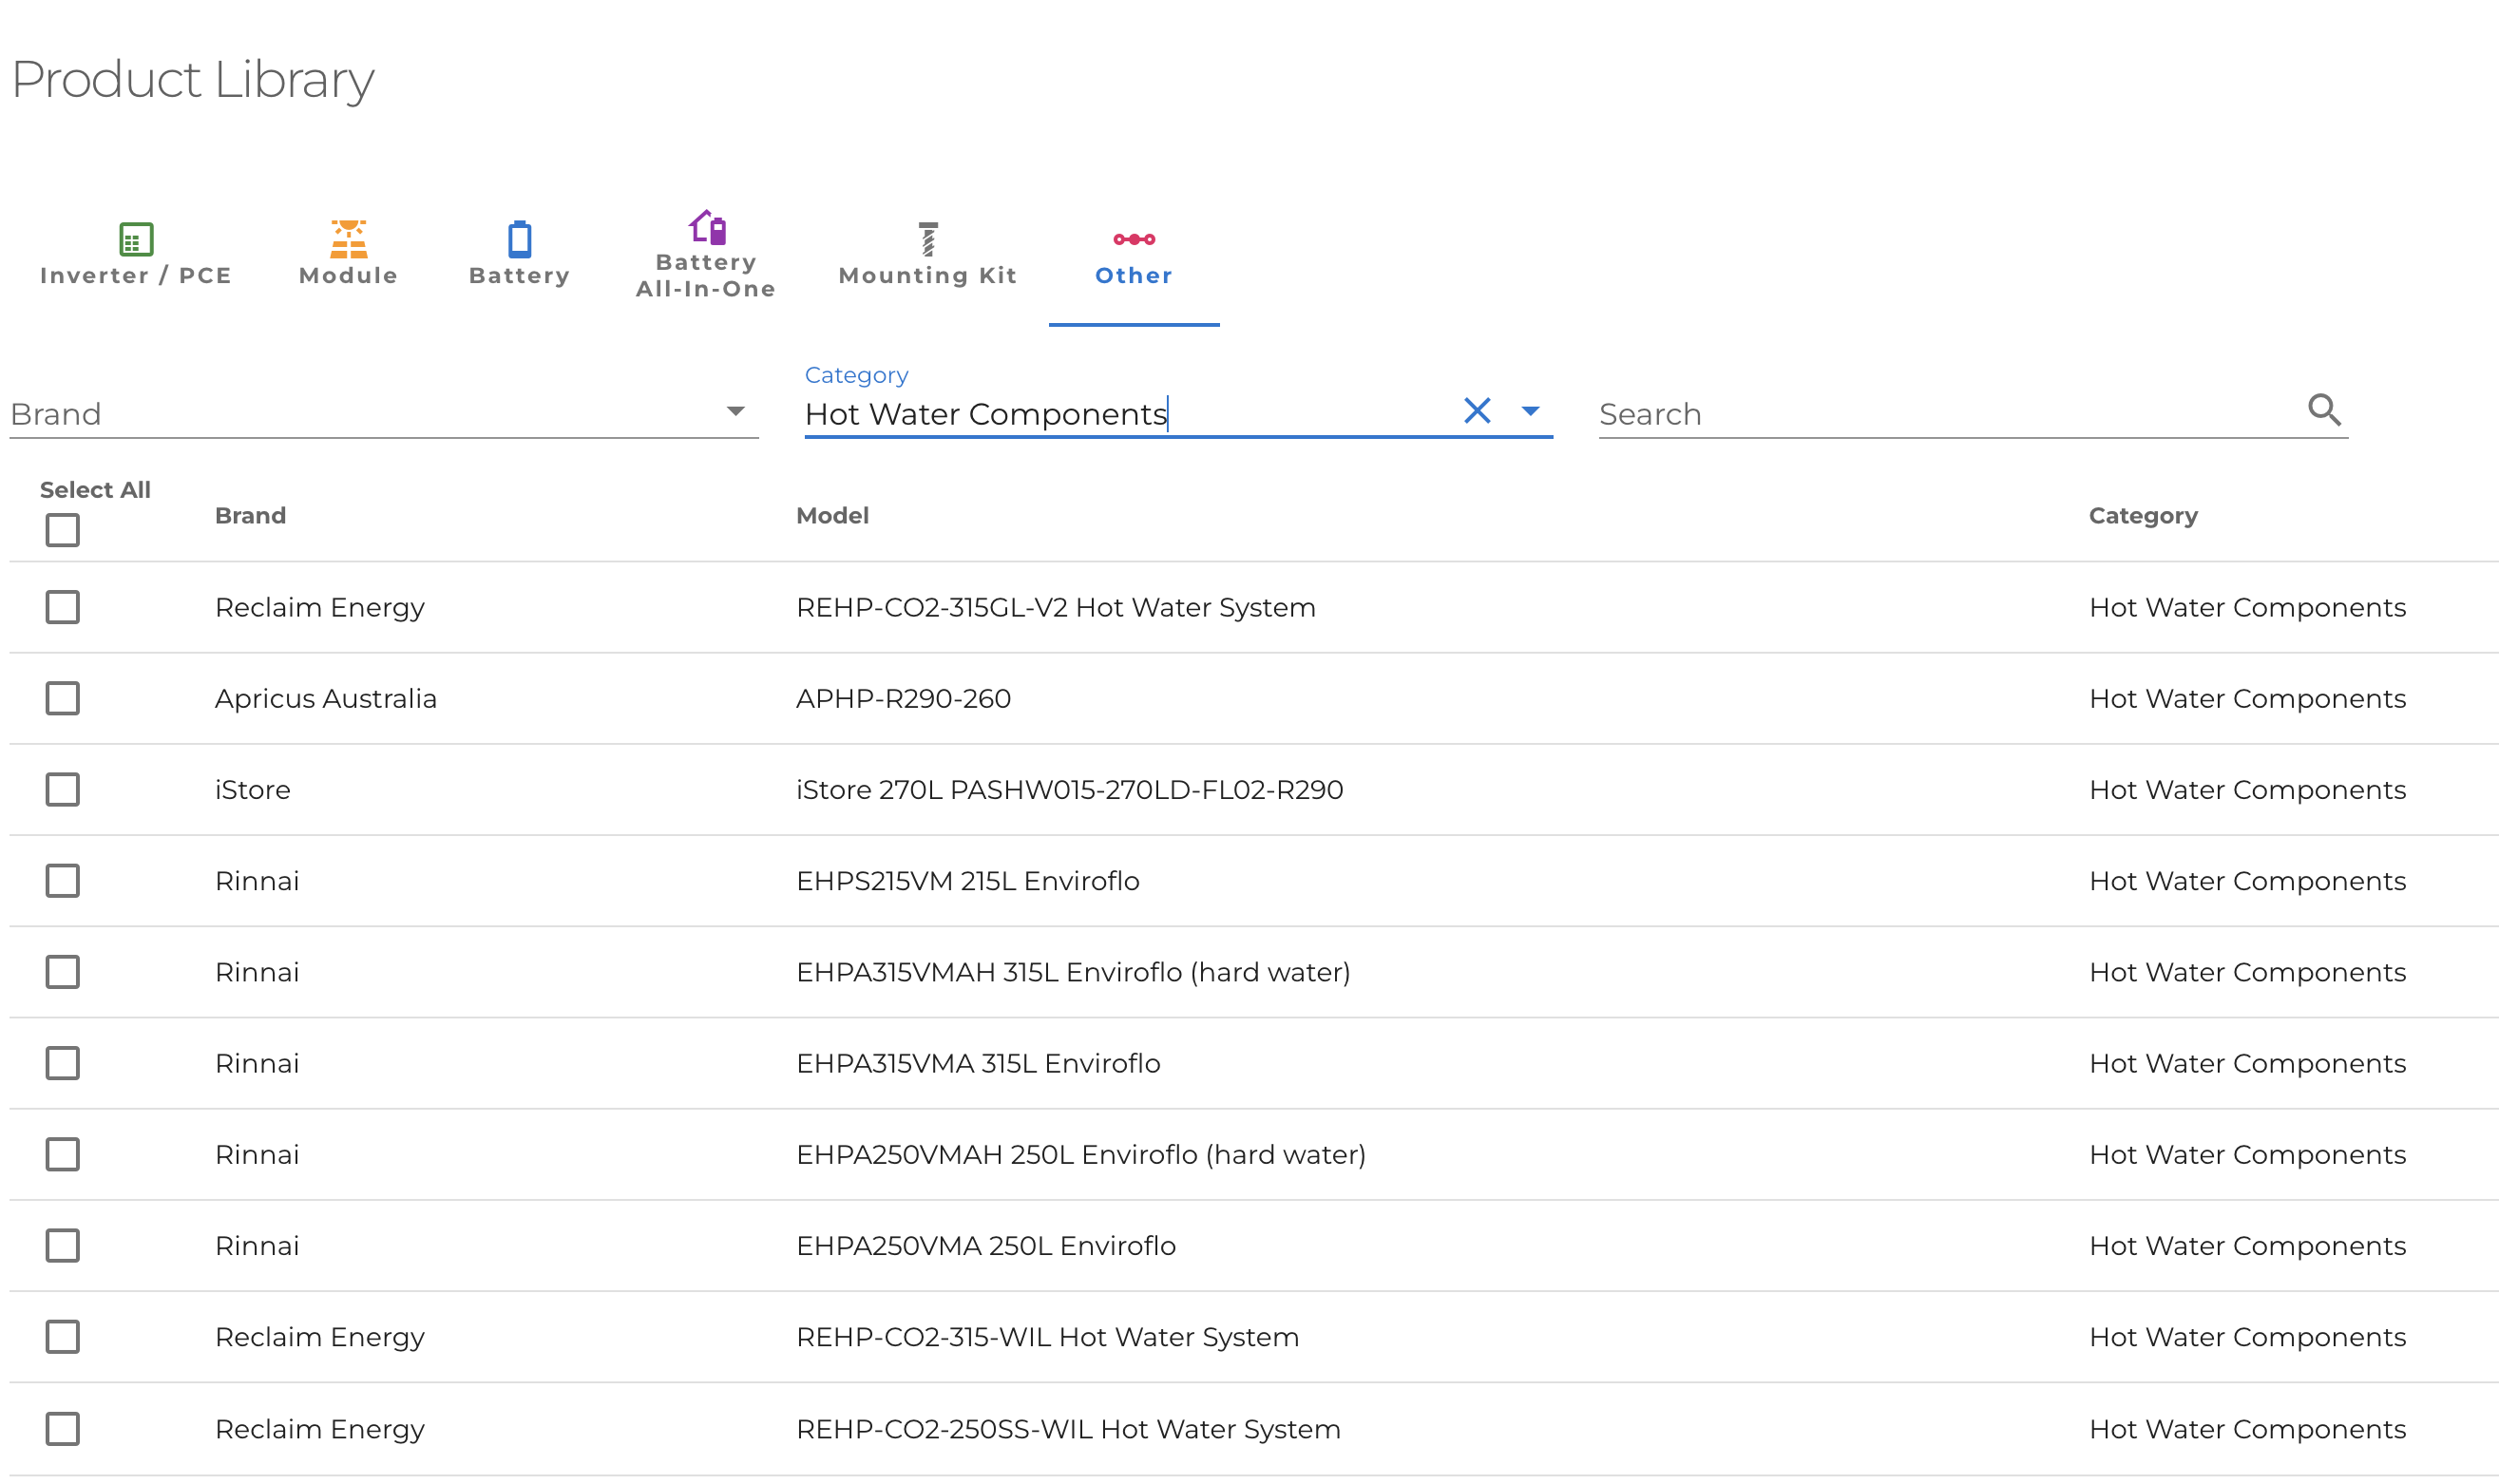
Task: Click model REHP-CO2-315-WIL Hot Water System
Action: click(x=1047, y=1337)
